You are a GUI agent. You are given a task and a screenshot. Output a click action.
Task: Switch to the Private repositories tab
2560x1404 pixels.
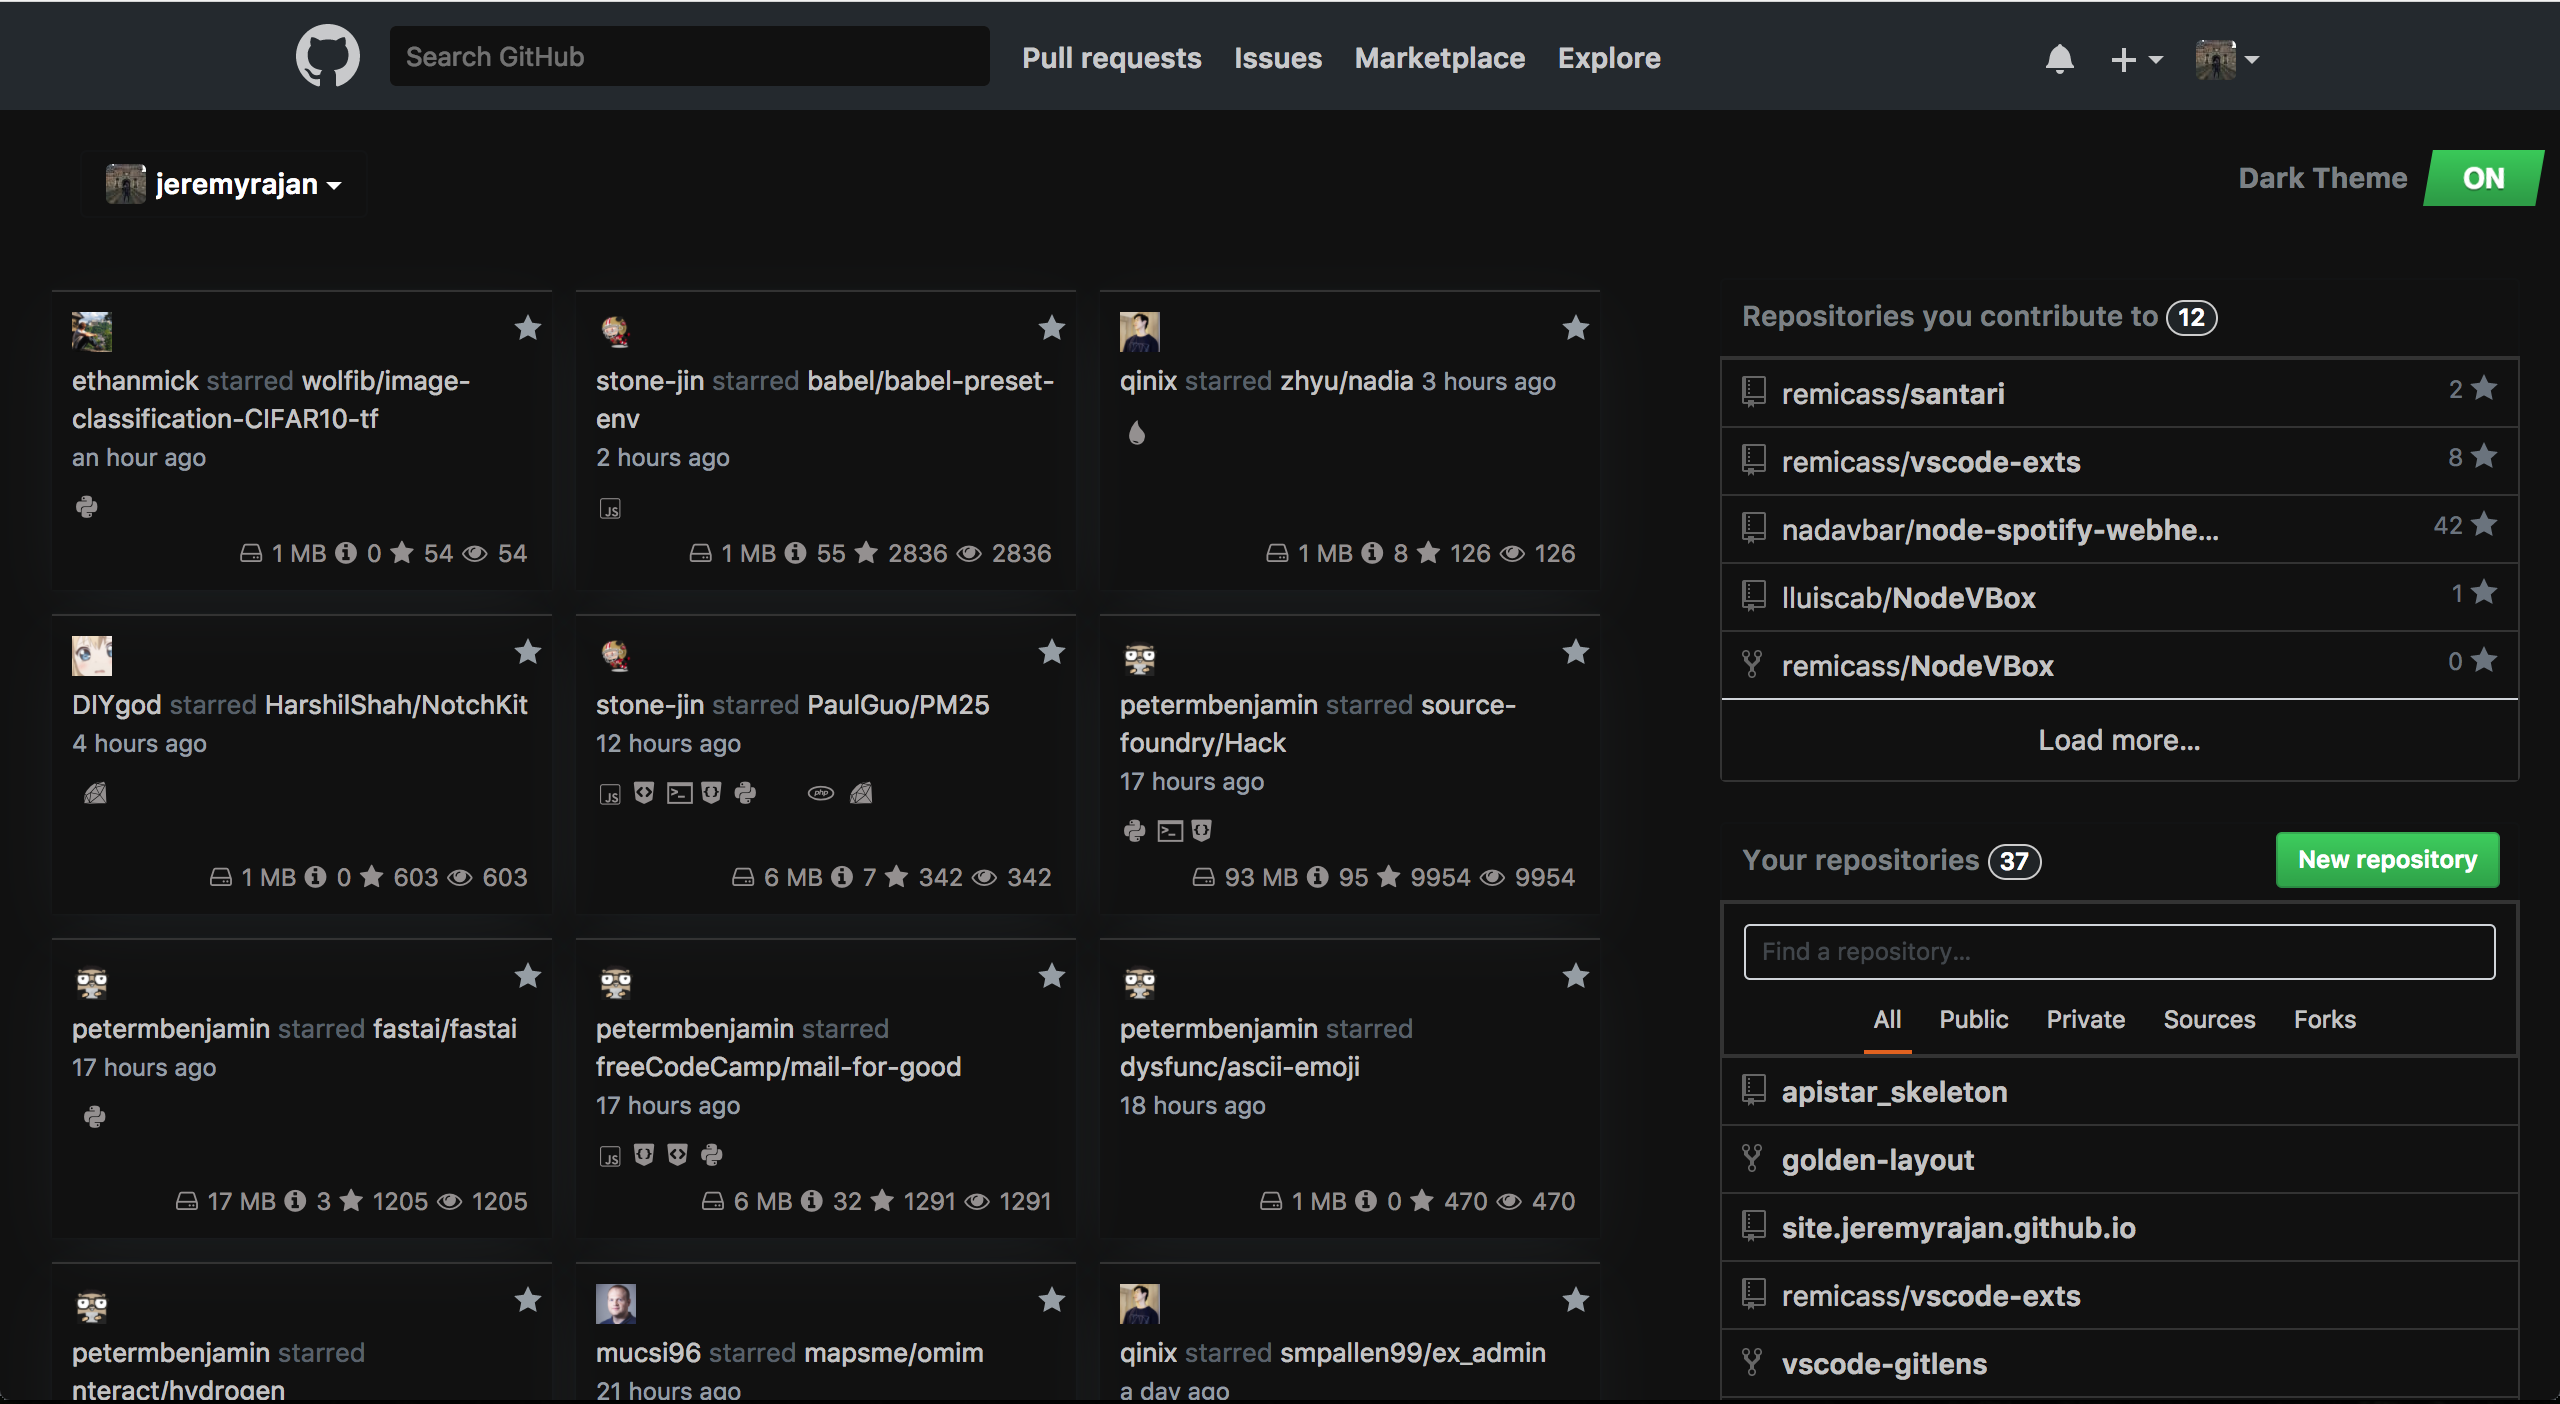pos(2085,1019)
